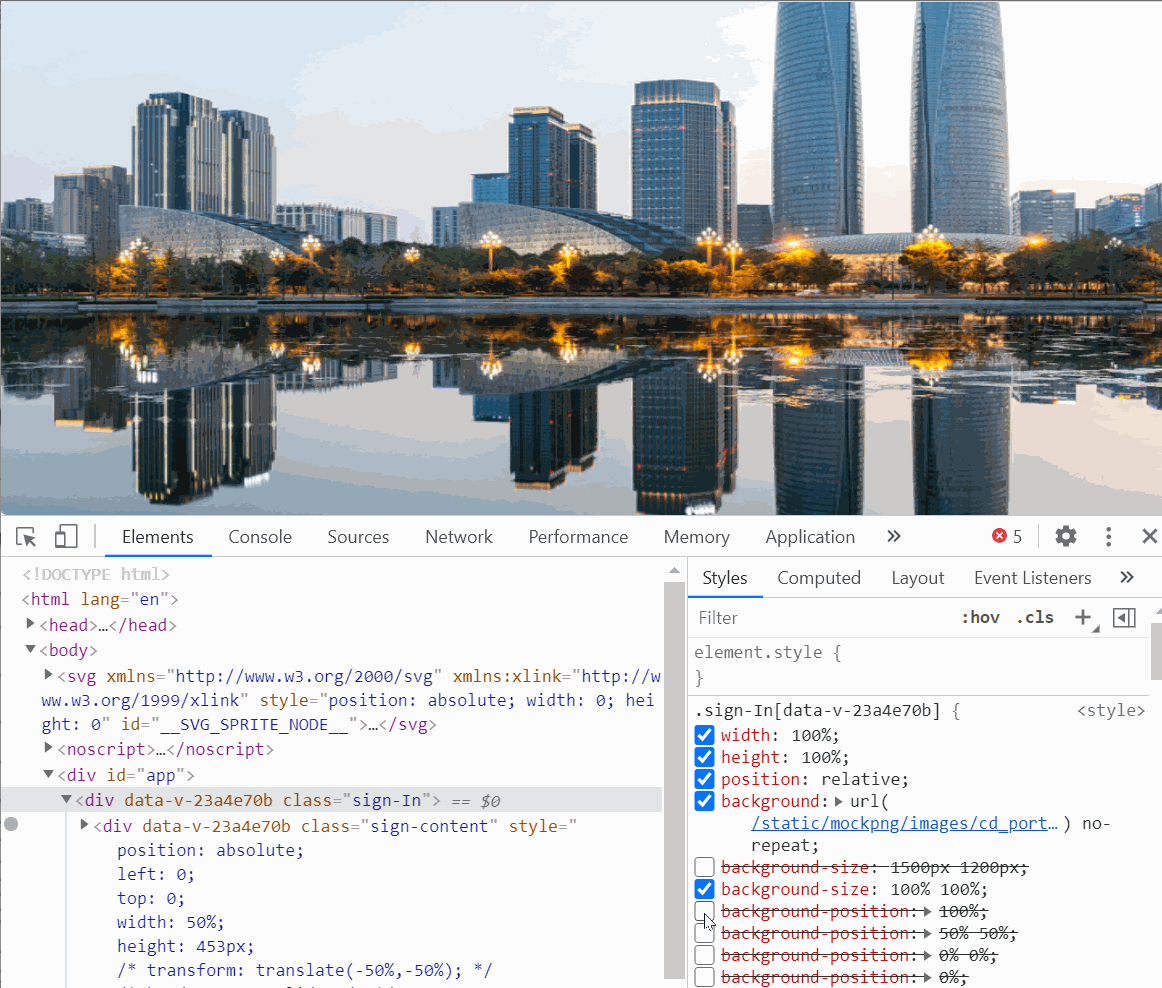
Task: Add a new style rule plus icon
Action: [x=1083, y=617]
